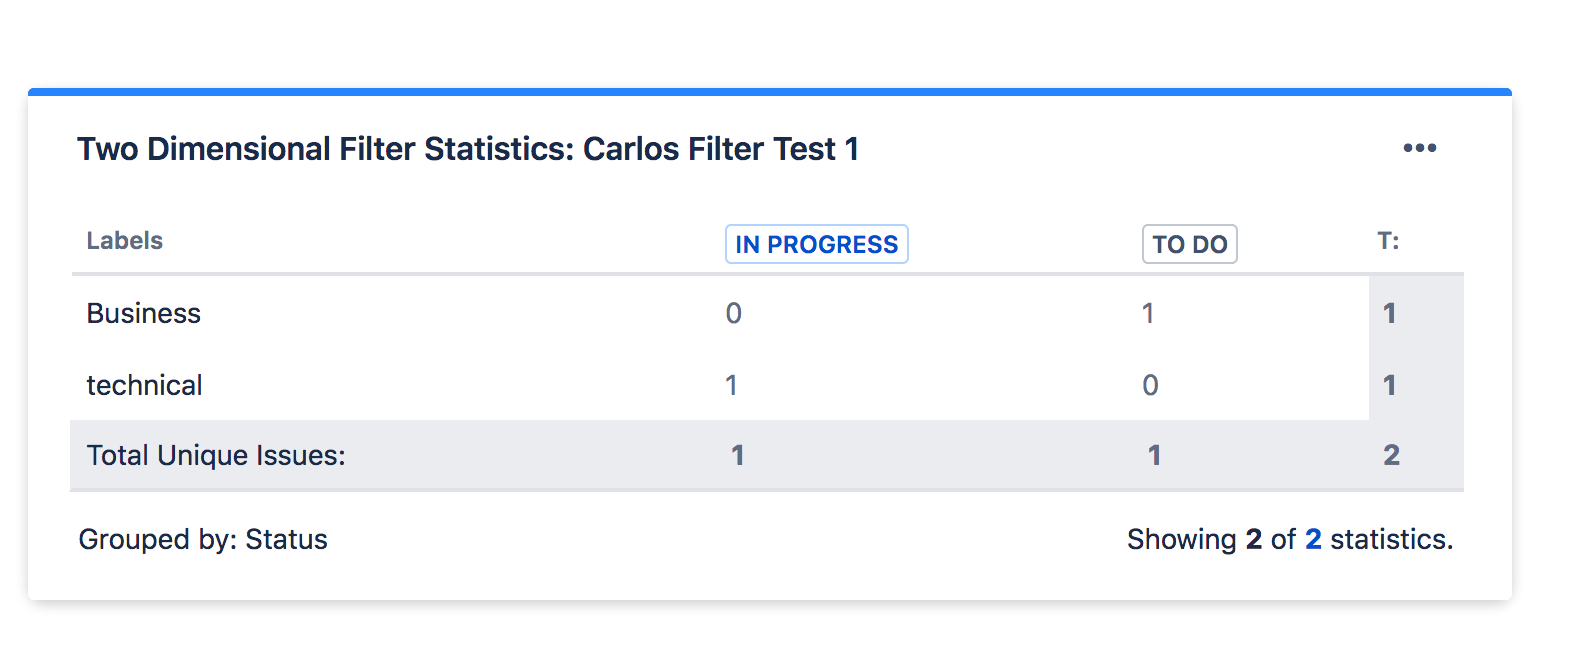Click the Labels column header
Viewport: 1582px width, 650px height.
[x=124, y=241]
